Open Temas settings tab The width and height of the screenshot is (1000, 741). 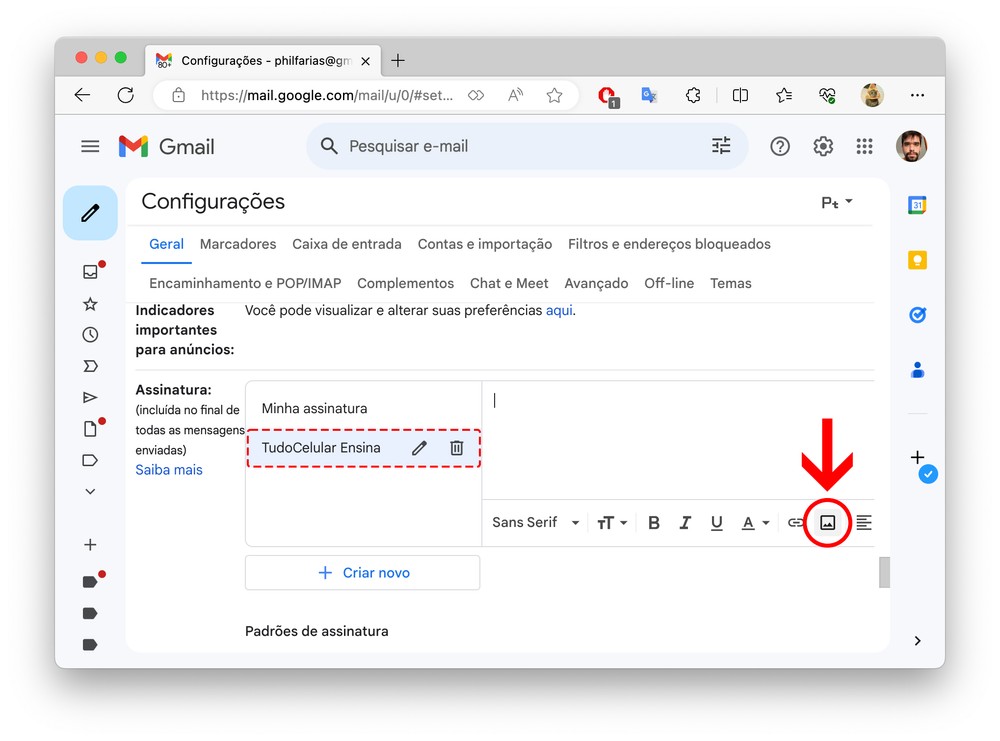coord(731,283)
